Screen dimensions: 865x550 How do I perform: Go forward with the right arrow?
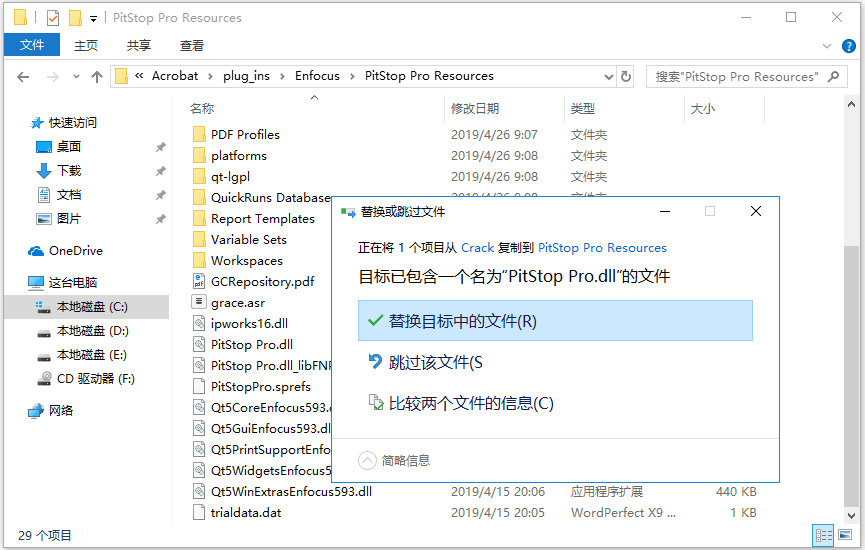tap(52, 77)
